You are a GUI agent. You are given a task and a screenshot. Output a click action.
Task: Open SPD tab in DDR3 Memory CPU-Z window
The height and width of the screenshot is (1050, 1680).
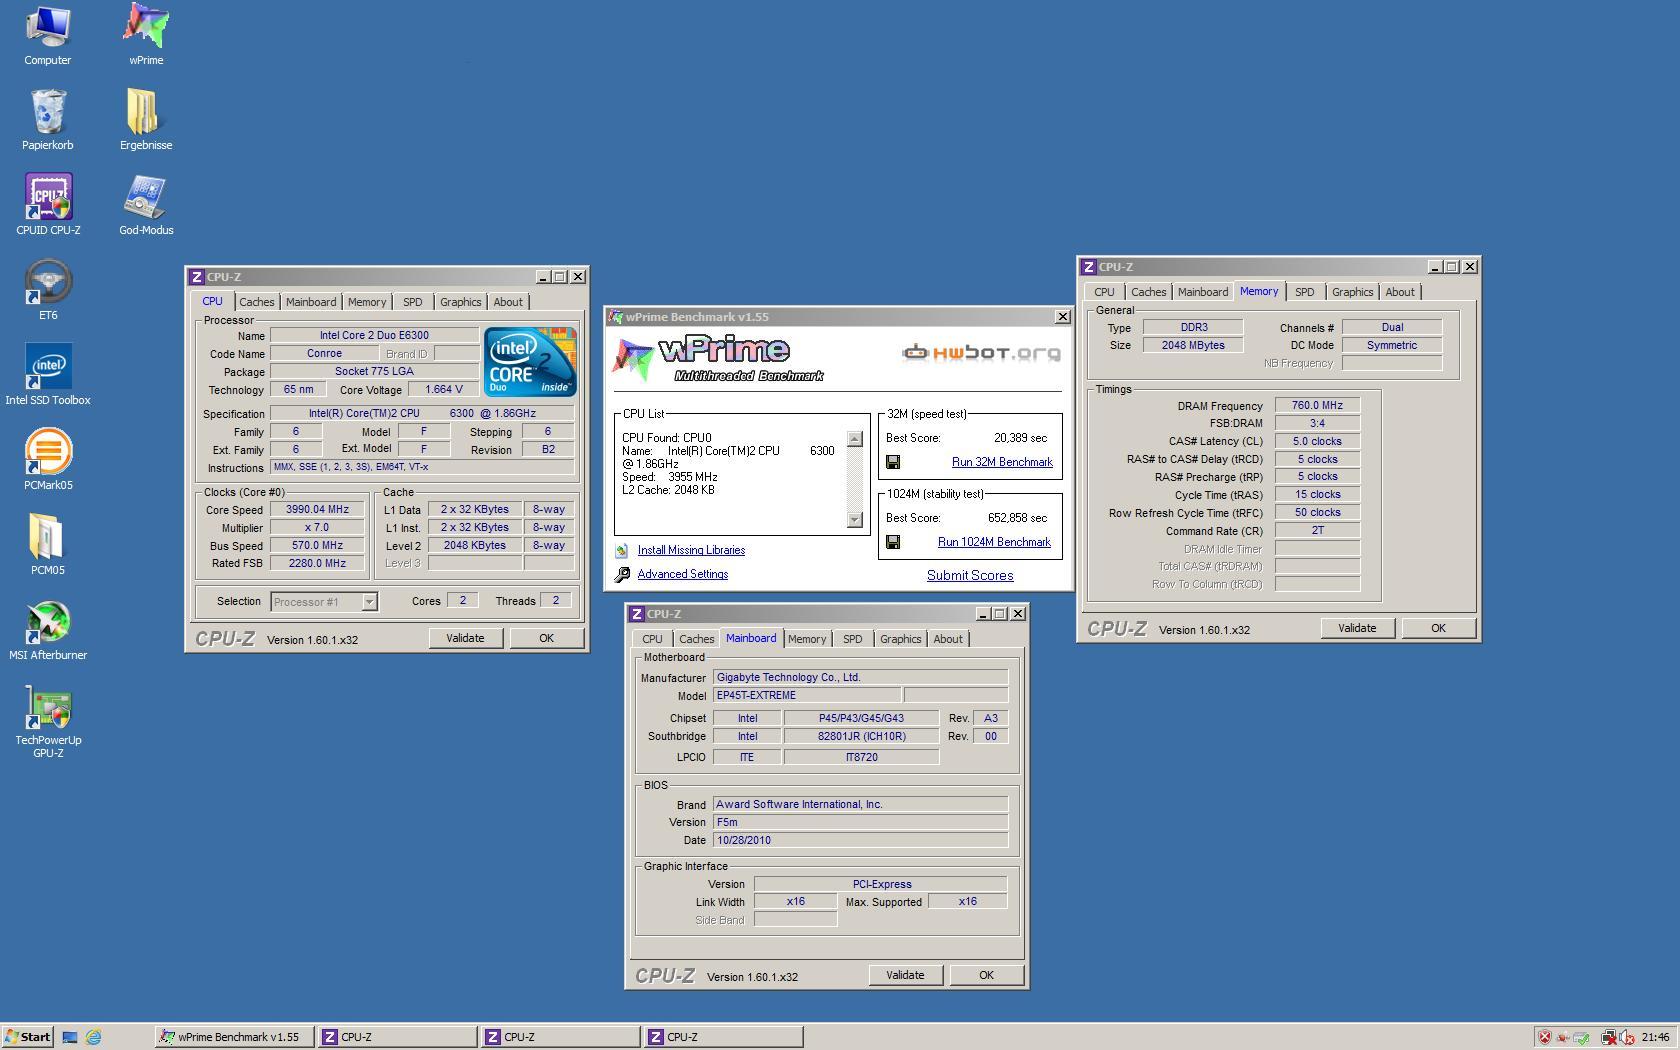(1304, 292)
